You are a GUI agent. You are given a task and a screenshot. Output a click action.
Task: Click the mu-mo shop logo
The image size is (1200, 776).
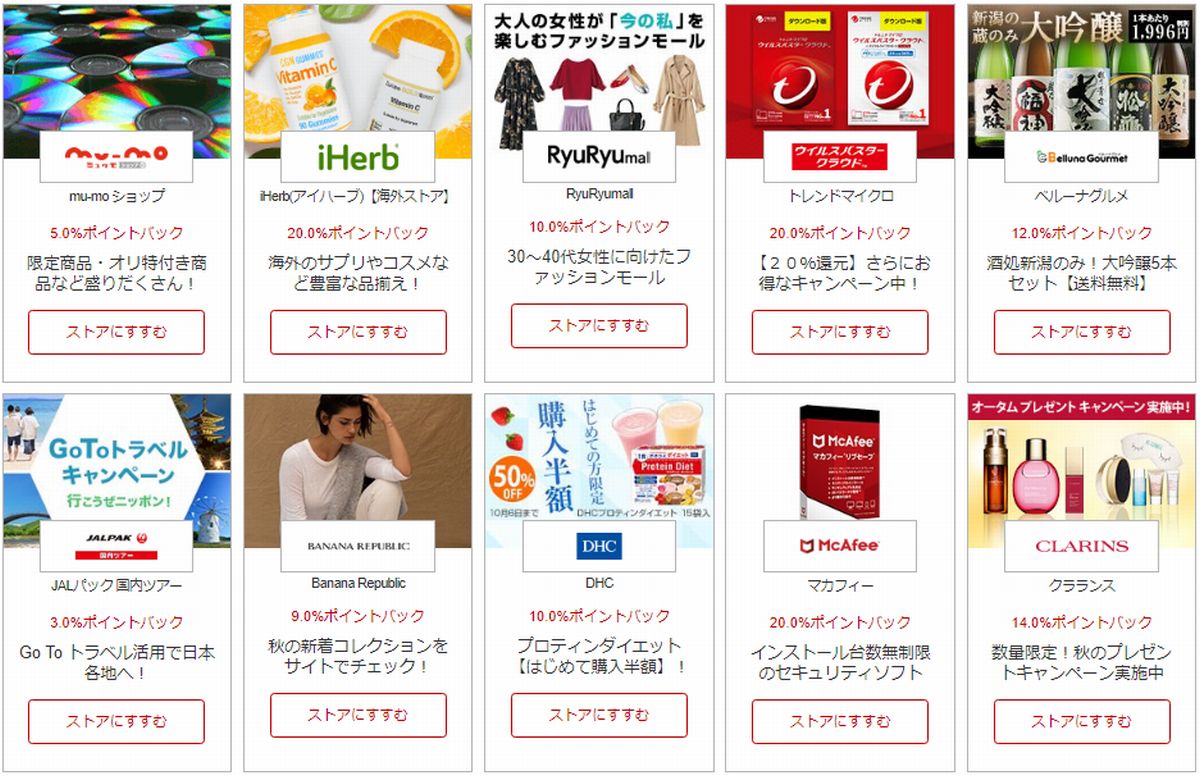tap(116, 156)
